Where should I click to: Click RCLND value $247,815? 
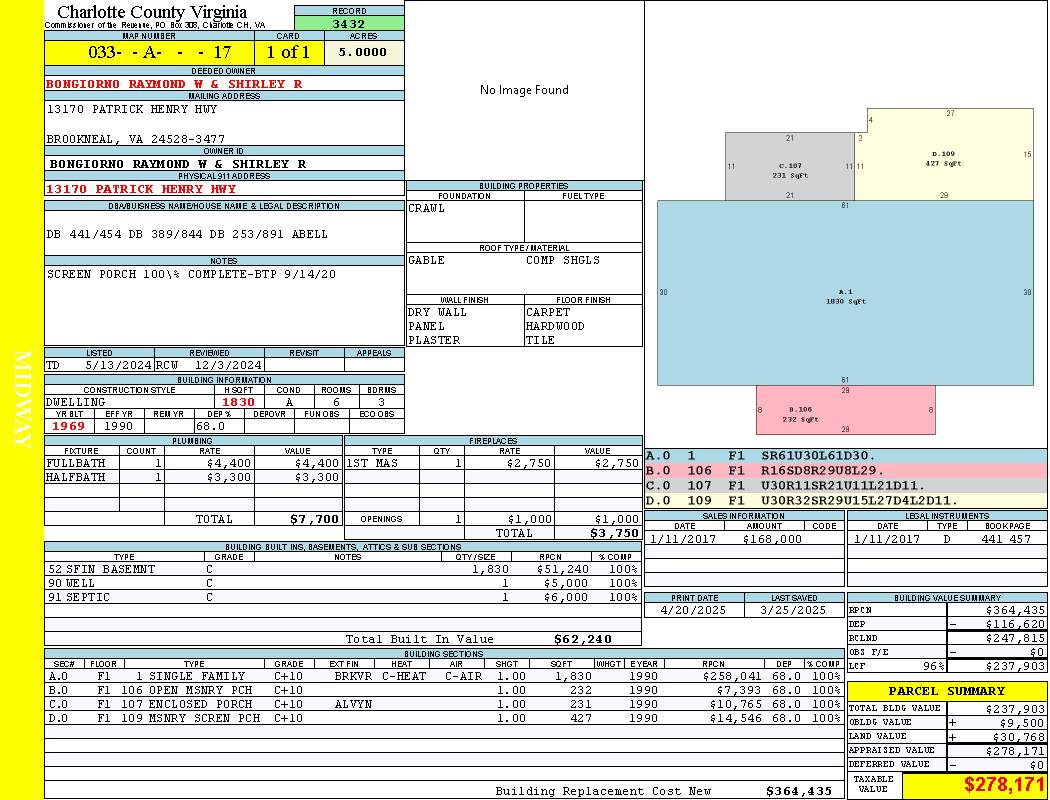tap(1015, 639)
